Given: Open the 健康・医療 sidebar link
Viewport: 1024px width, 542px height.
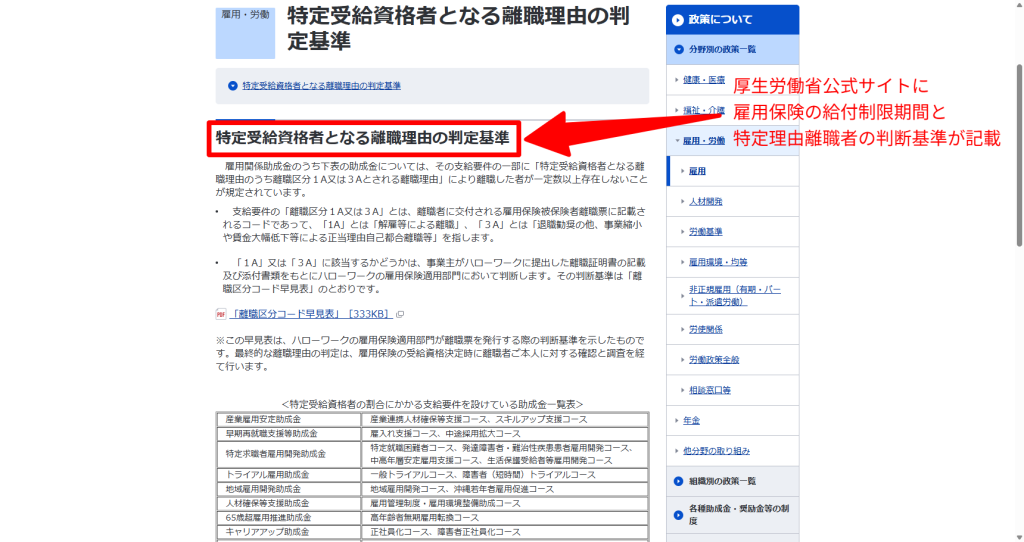Looking at the screenshot, I should 704,80.
